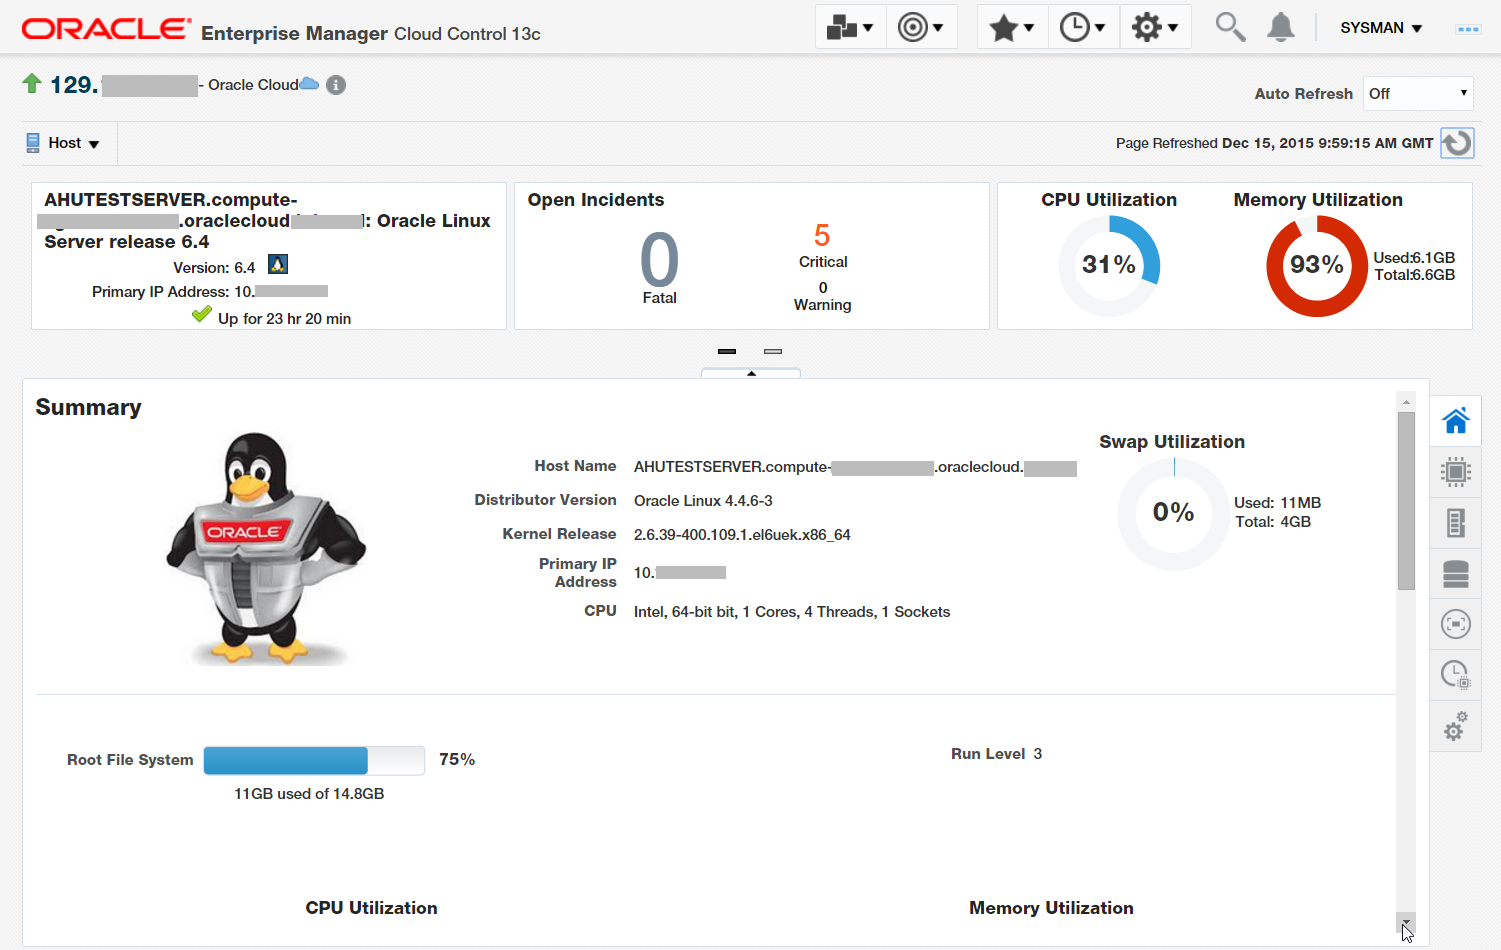Click the Oracle logo
The image size is (1501, 950).
pos(106,29)
